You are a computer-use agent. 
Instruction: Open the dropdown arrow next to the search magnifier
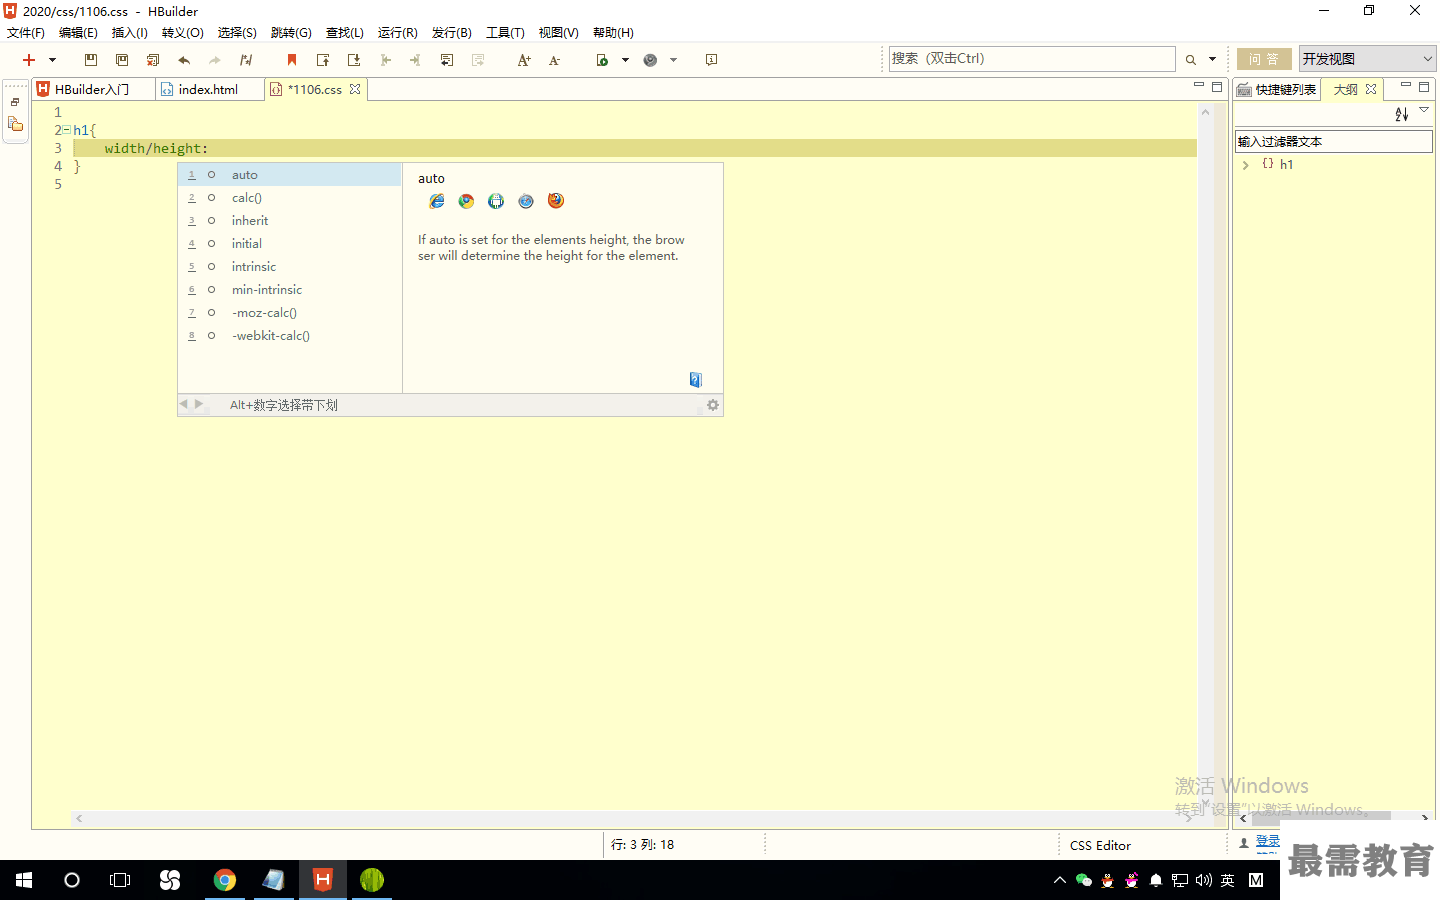click(1212, 60)
